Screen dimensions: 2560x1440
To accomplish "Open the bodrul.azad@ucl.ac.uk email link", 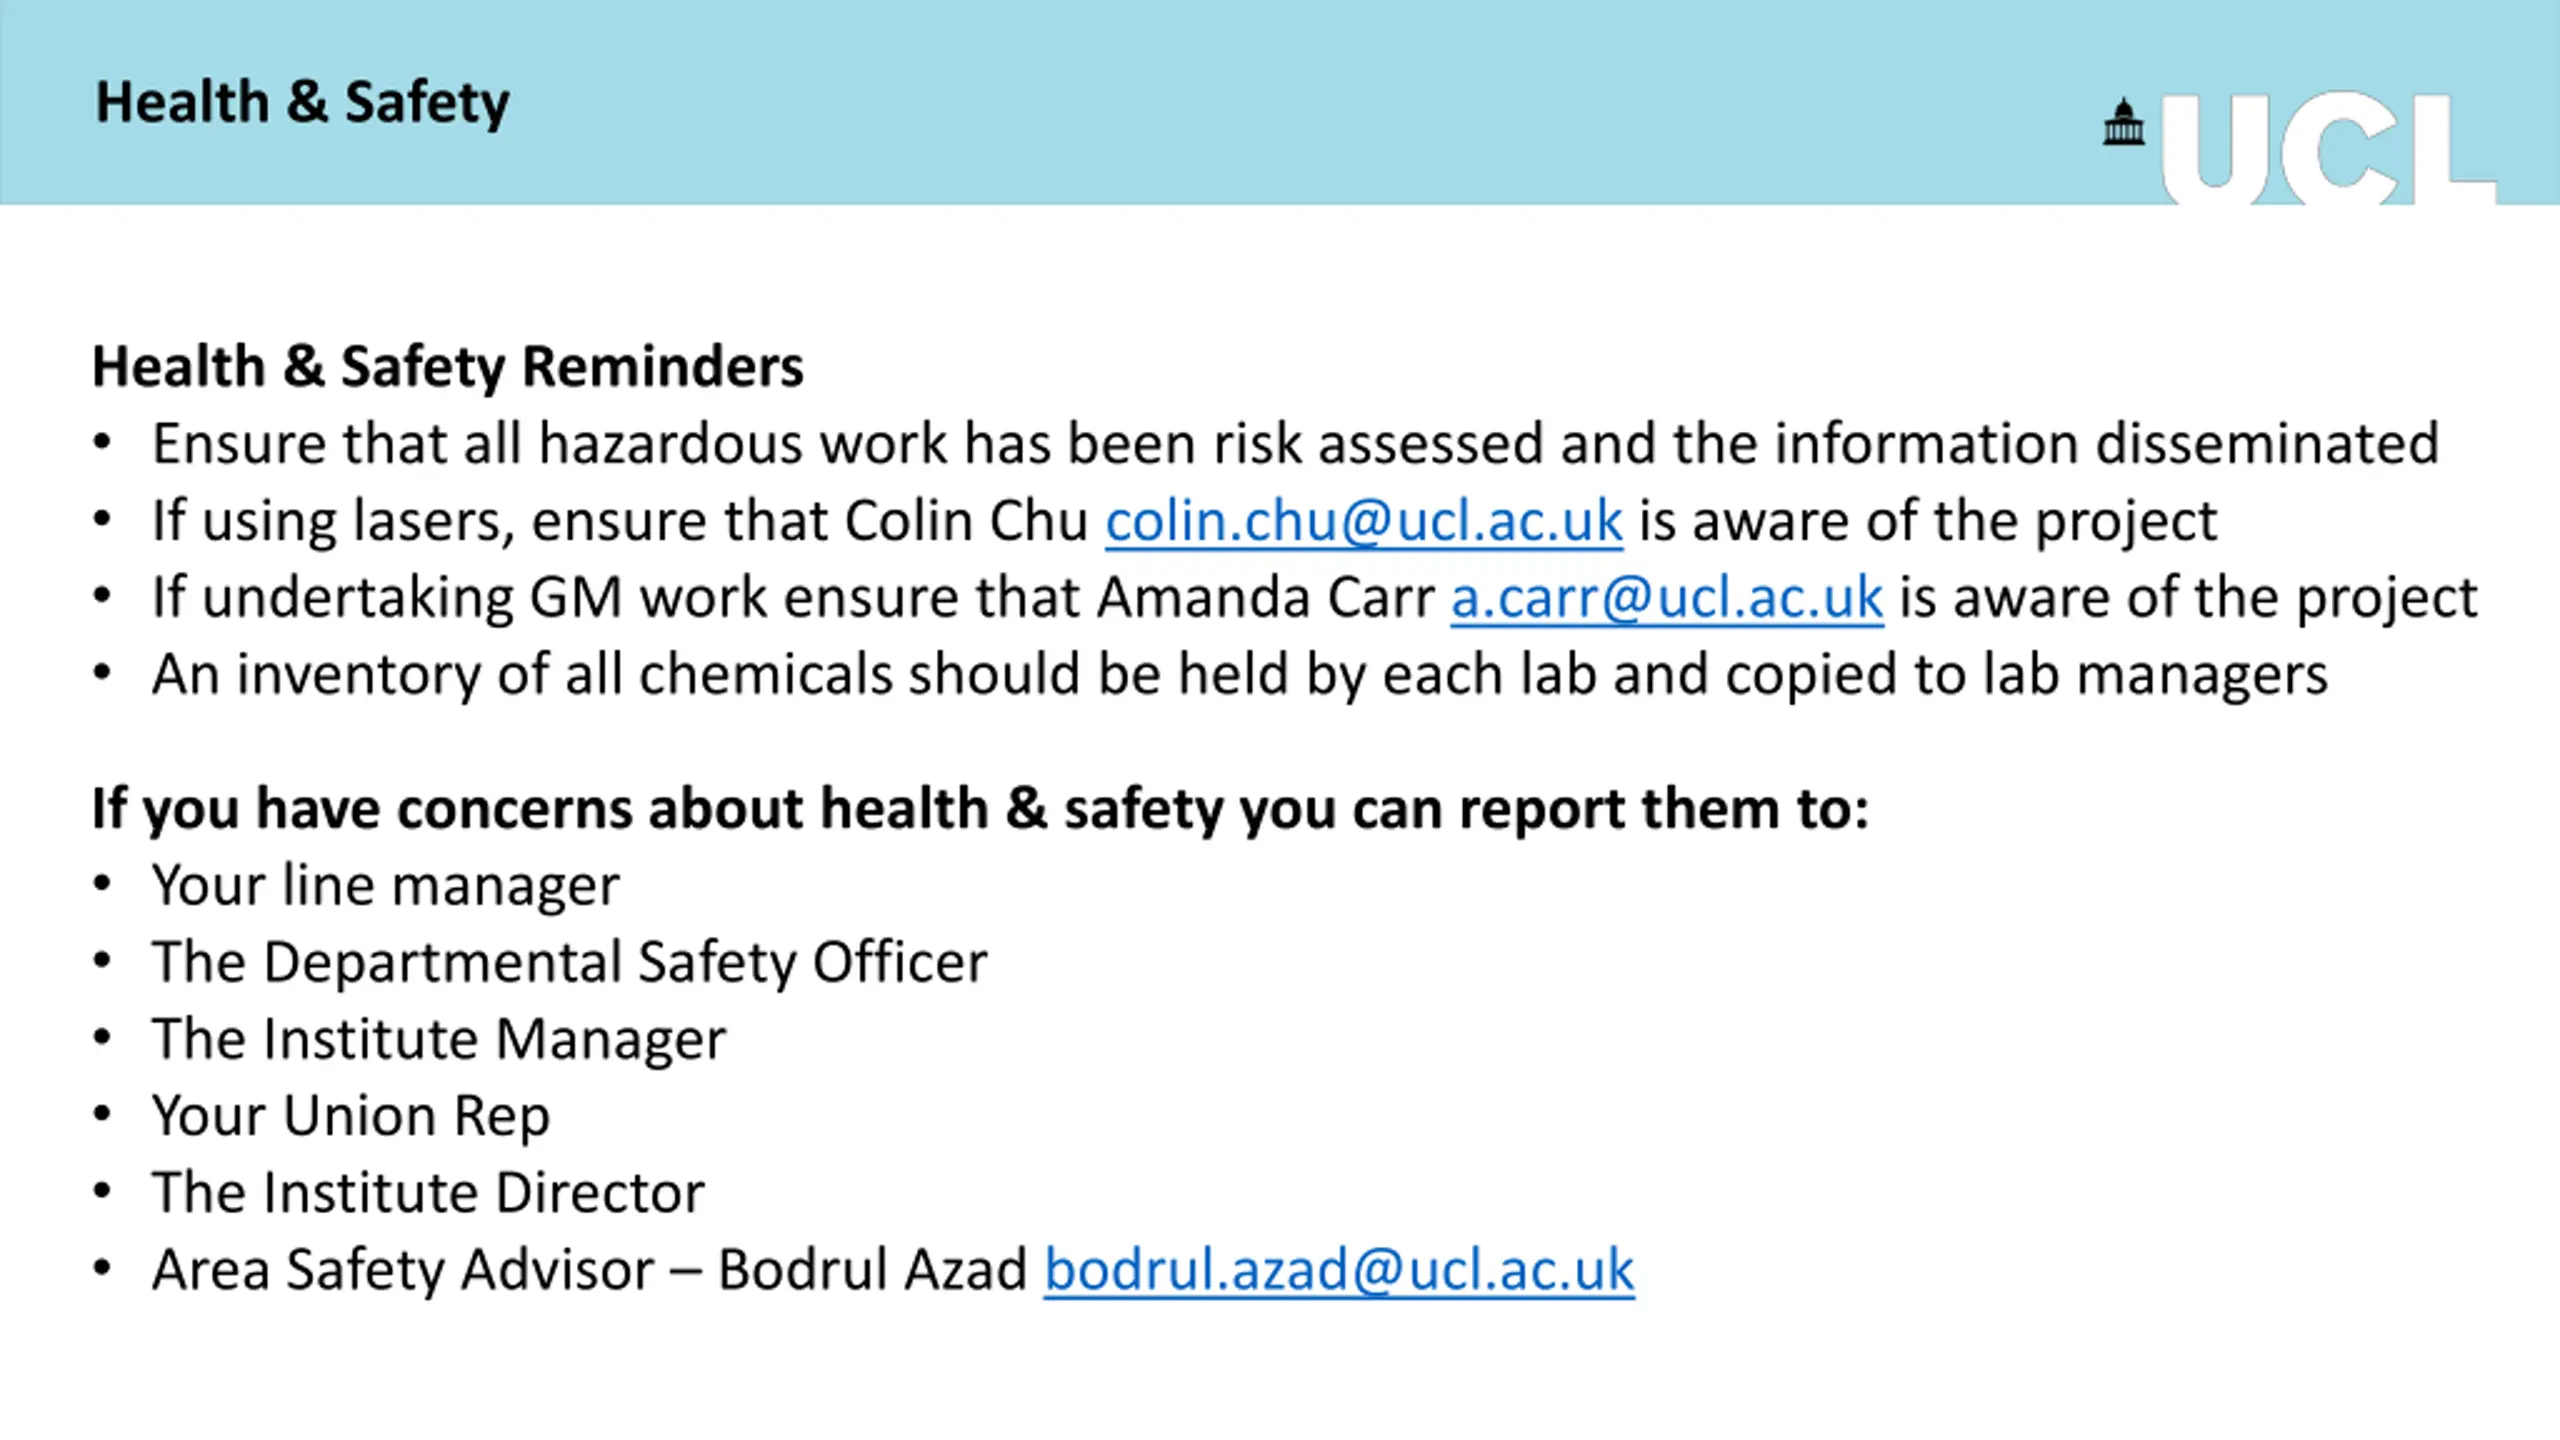I will (x=1339, y=1270).
